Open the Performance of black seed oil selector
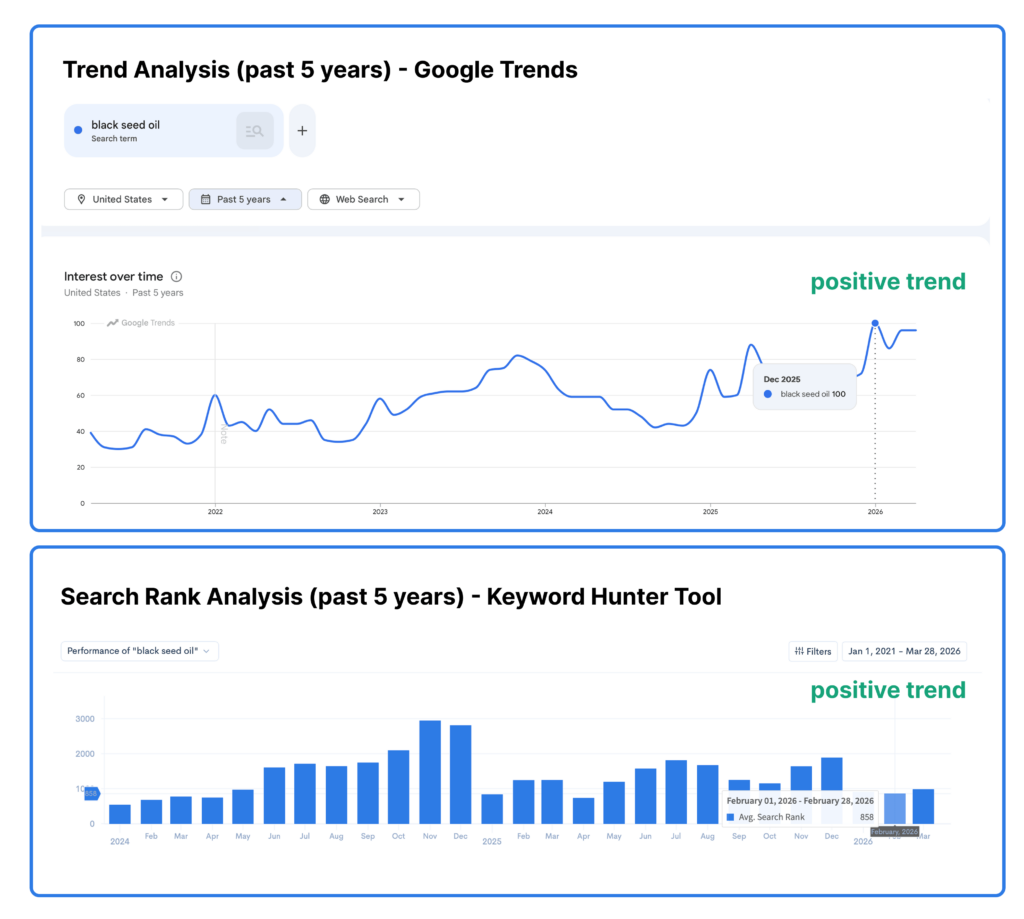The image size is (1024, 919). pos(138,650)
